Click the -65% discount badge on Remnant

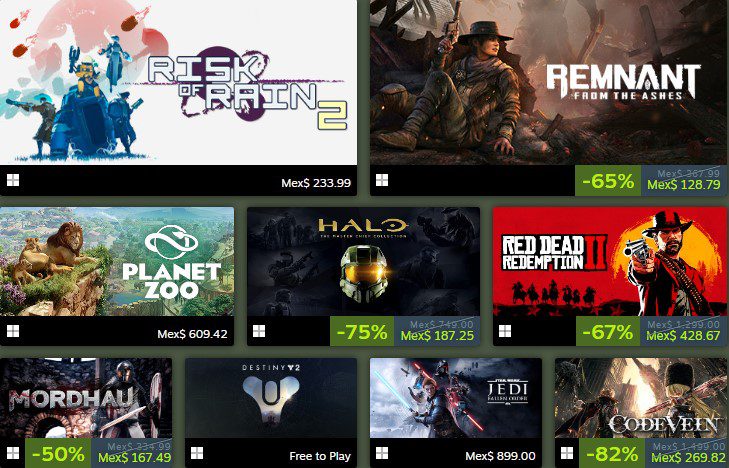point(608,181)
